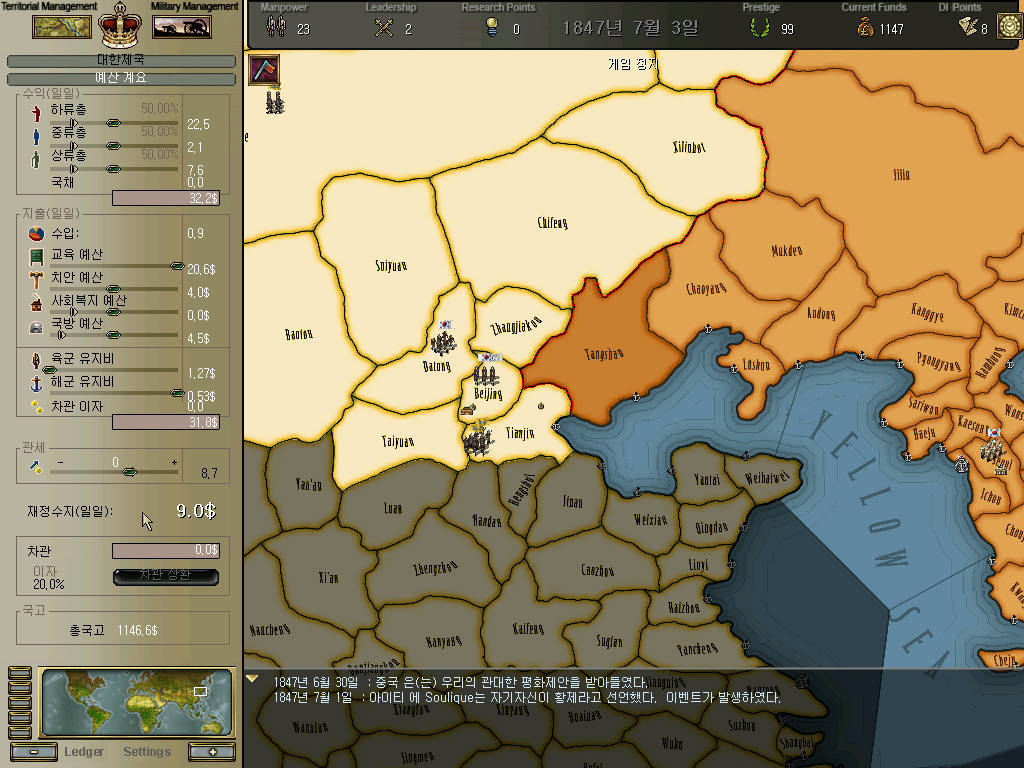The image size is (1024, 768).
Task: Click the Current Funds money bag icon
Action: coord(865,27)
